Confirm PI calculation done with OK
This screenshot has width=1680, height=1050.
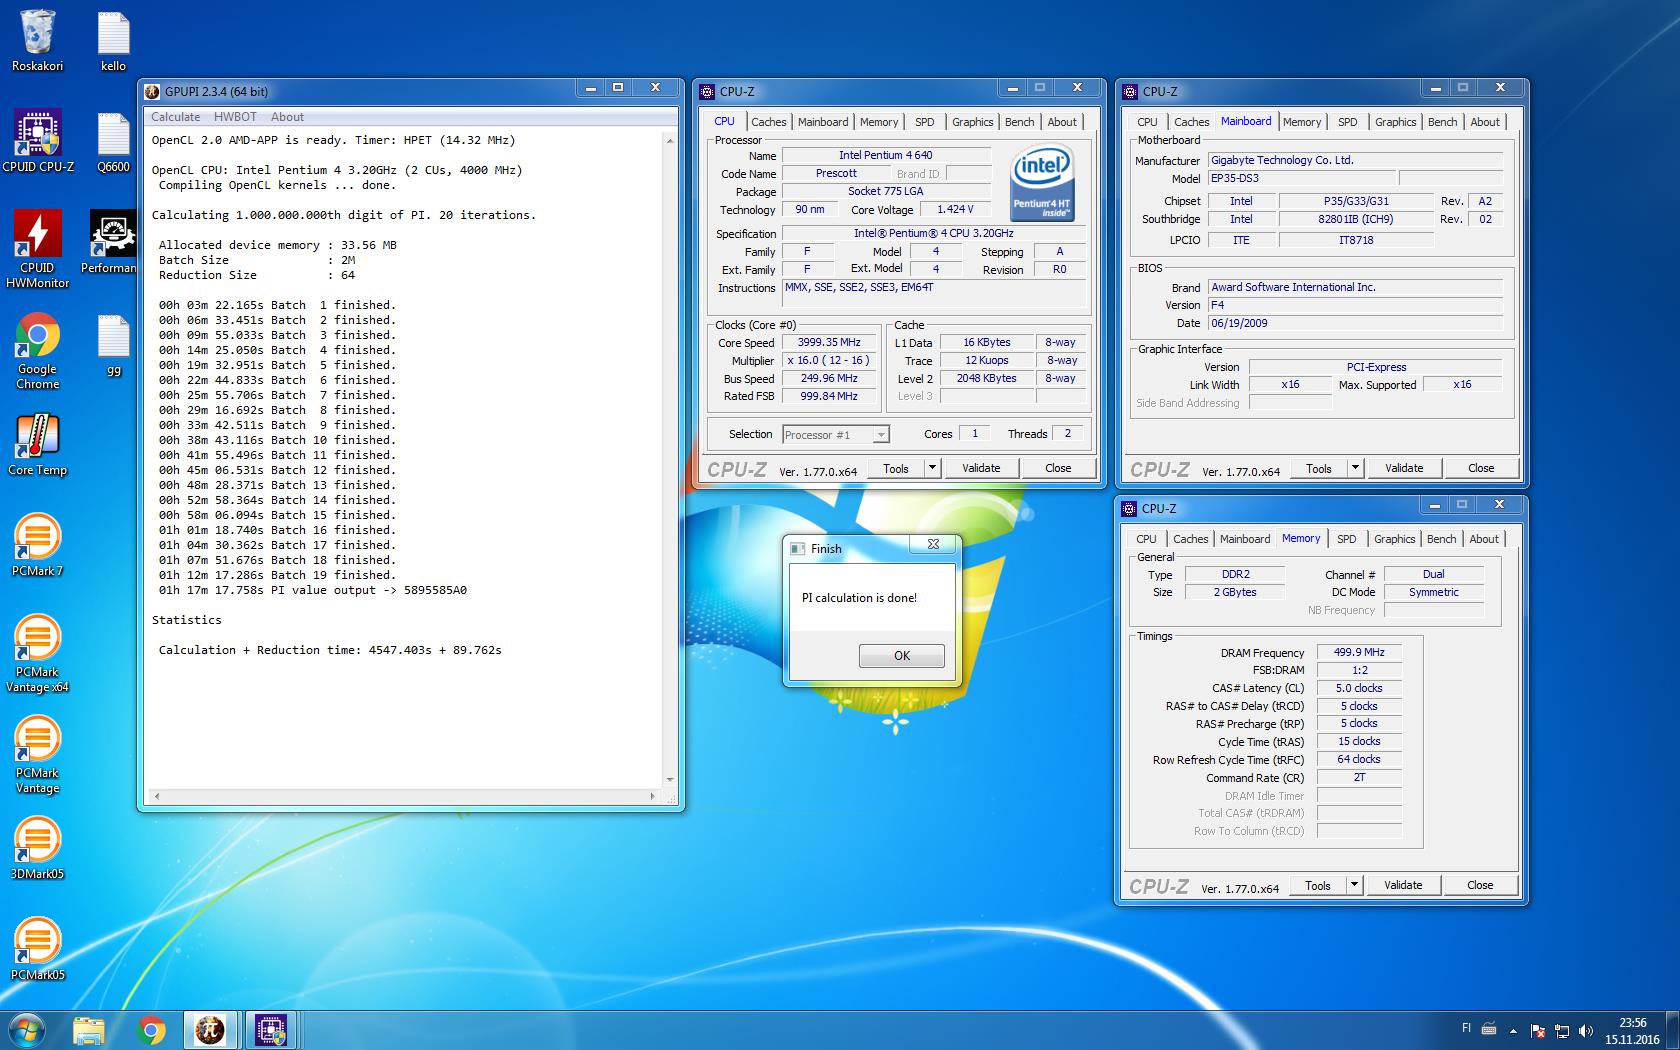point(902,656)
